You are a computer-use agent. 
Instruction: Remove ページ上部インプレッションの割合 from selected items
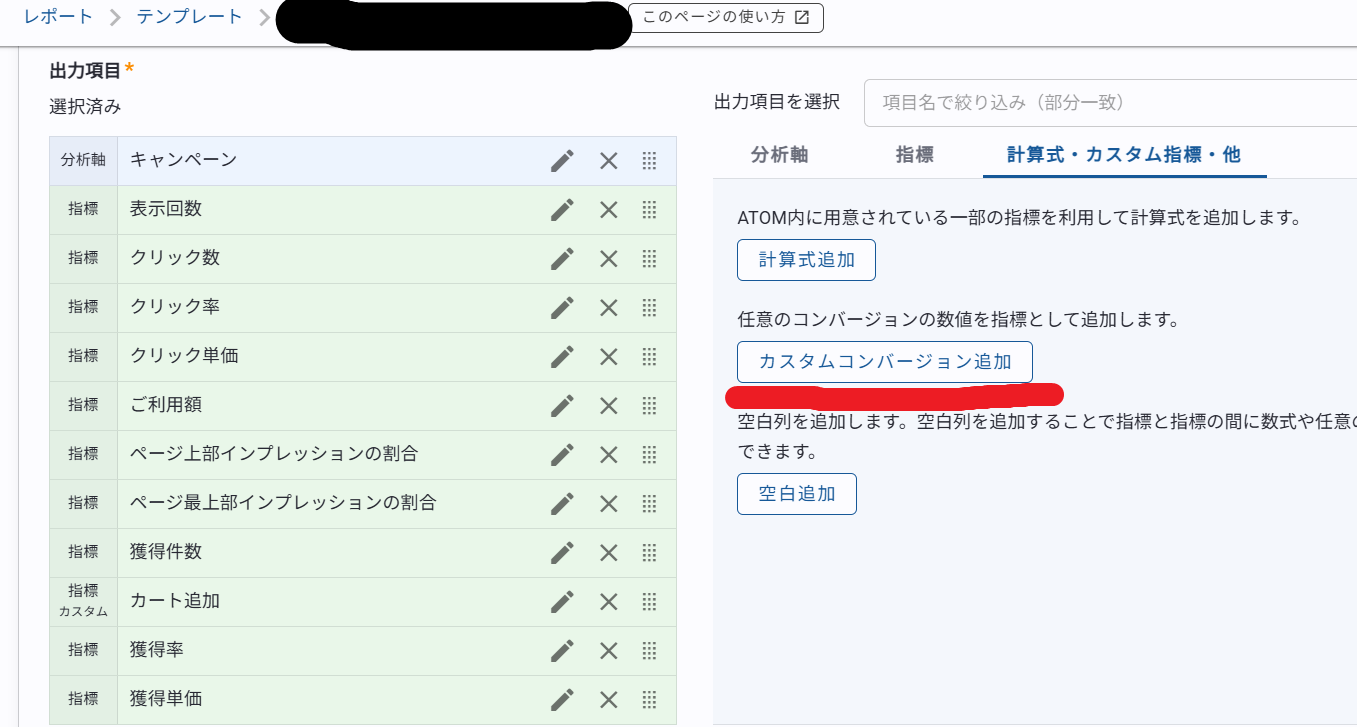[608, 455]
